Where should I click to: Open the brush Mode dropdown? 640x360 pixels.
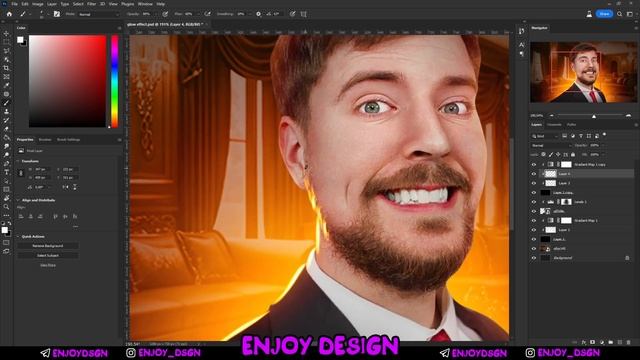point(98,14)
